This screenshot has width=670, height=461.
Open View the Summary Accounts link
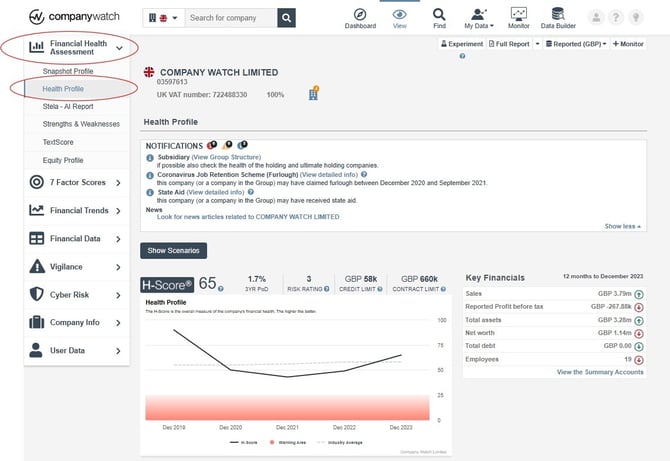click(600, 372)
